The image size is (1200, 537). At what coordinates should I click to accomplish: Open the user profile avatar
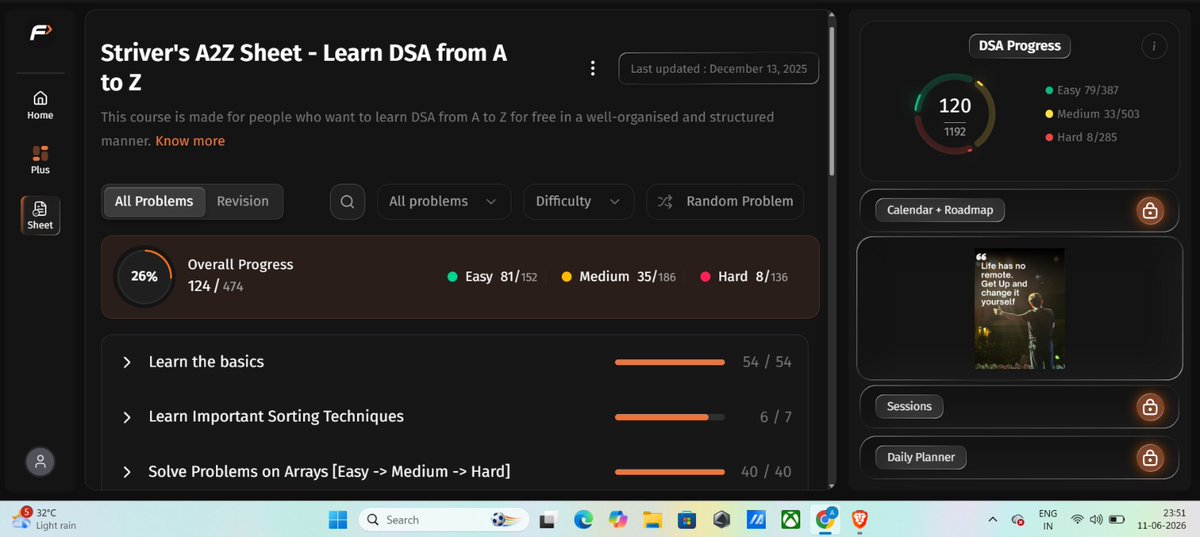40,461
